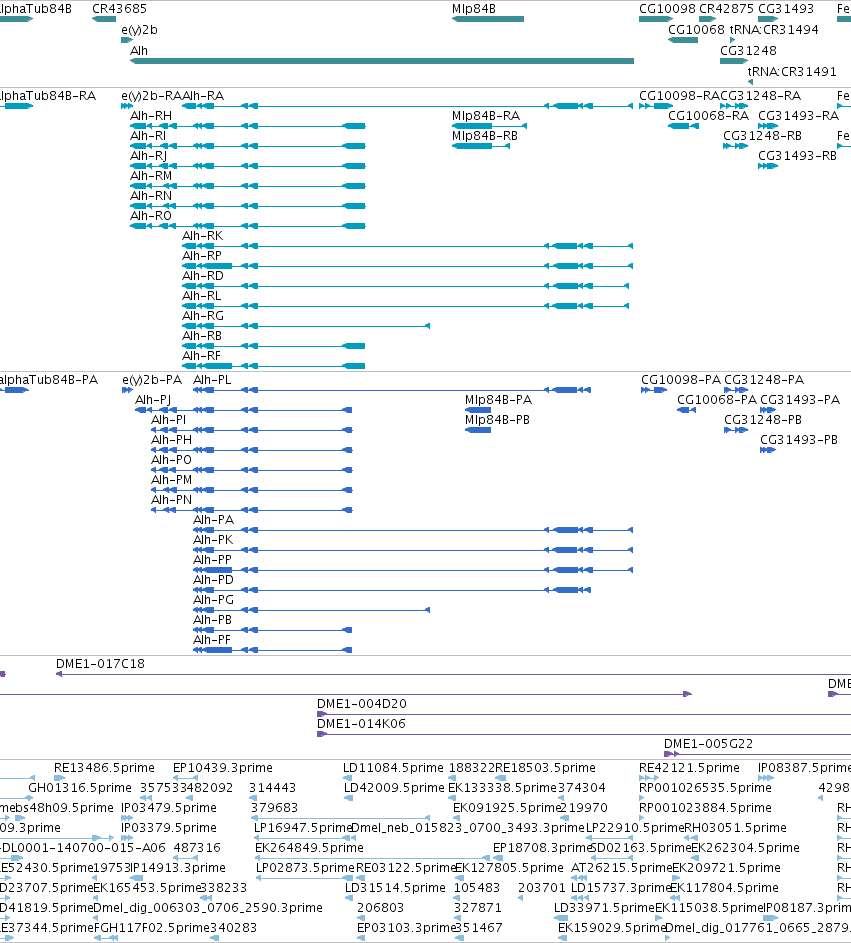The height and width of the screenshot is (943, 851).
Task: Select the Alh-PN protein label
Action: click(171, 500)
